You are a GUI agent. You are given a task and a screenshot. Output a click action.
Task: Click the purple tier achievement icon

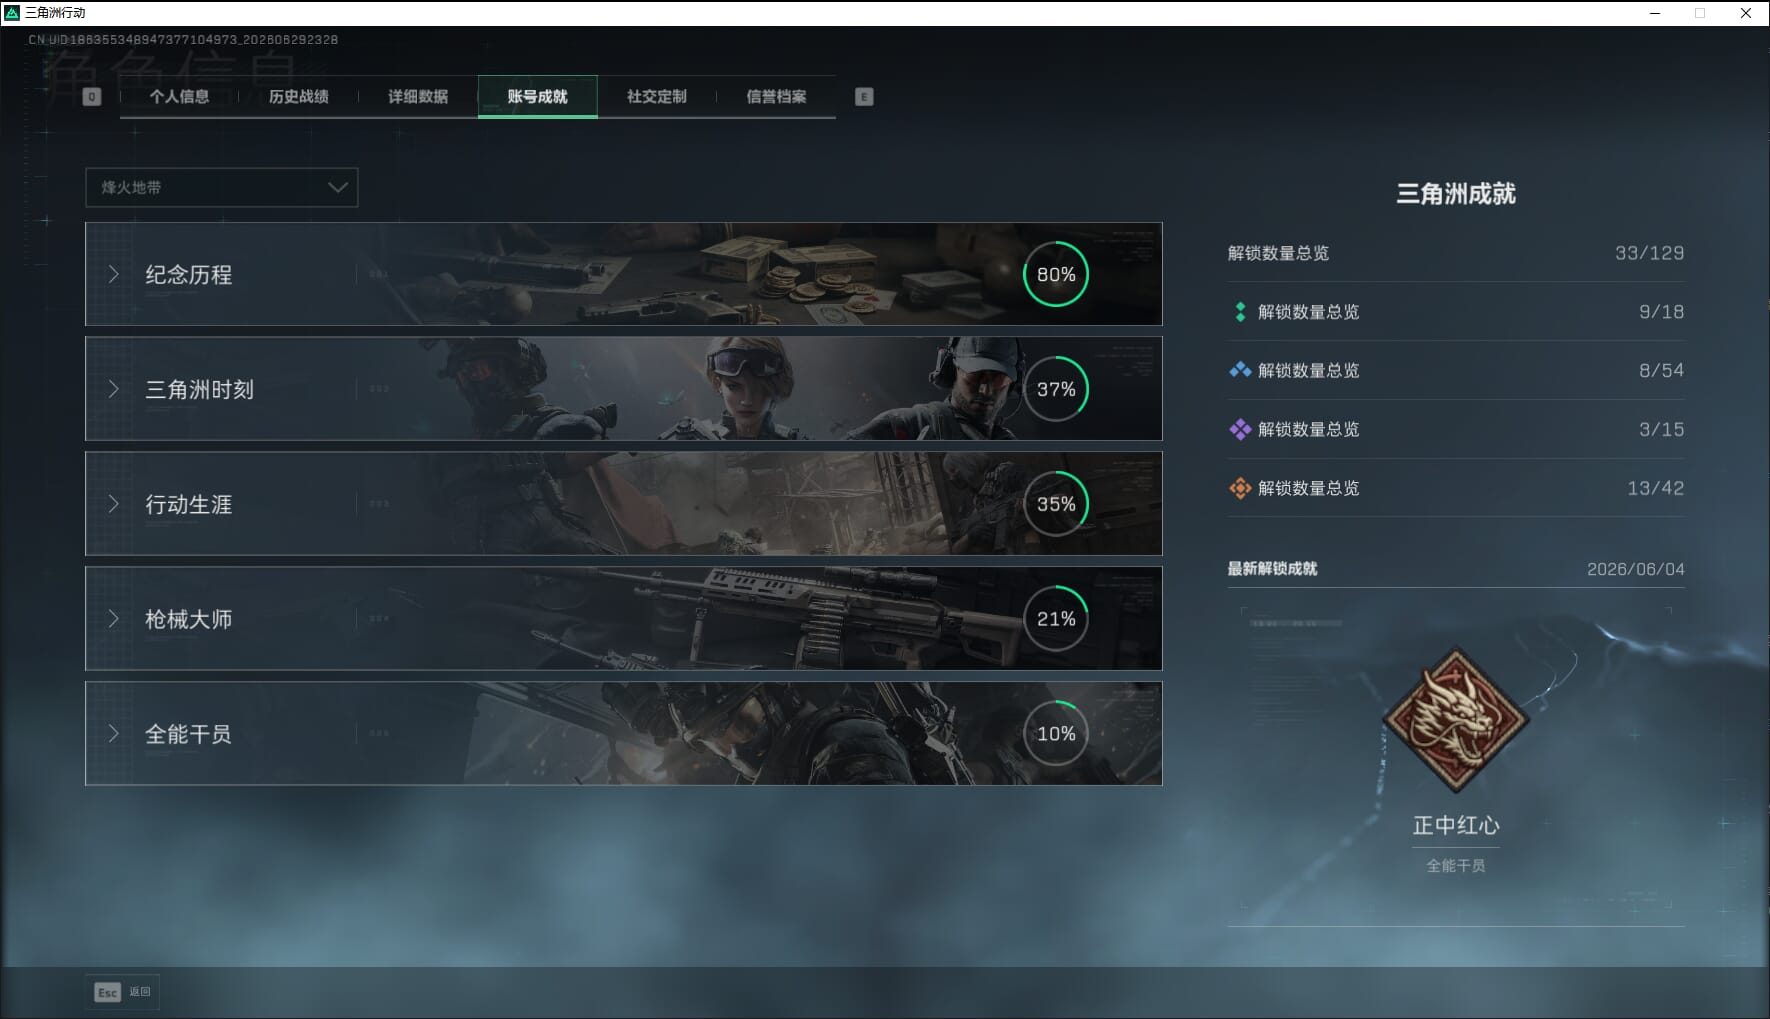[1240, 429]
